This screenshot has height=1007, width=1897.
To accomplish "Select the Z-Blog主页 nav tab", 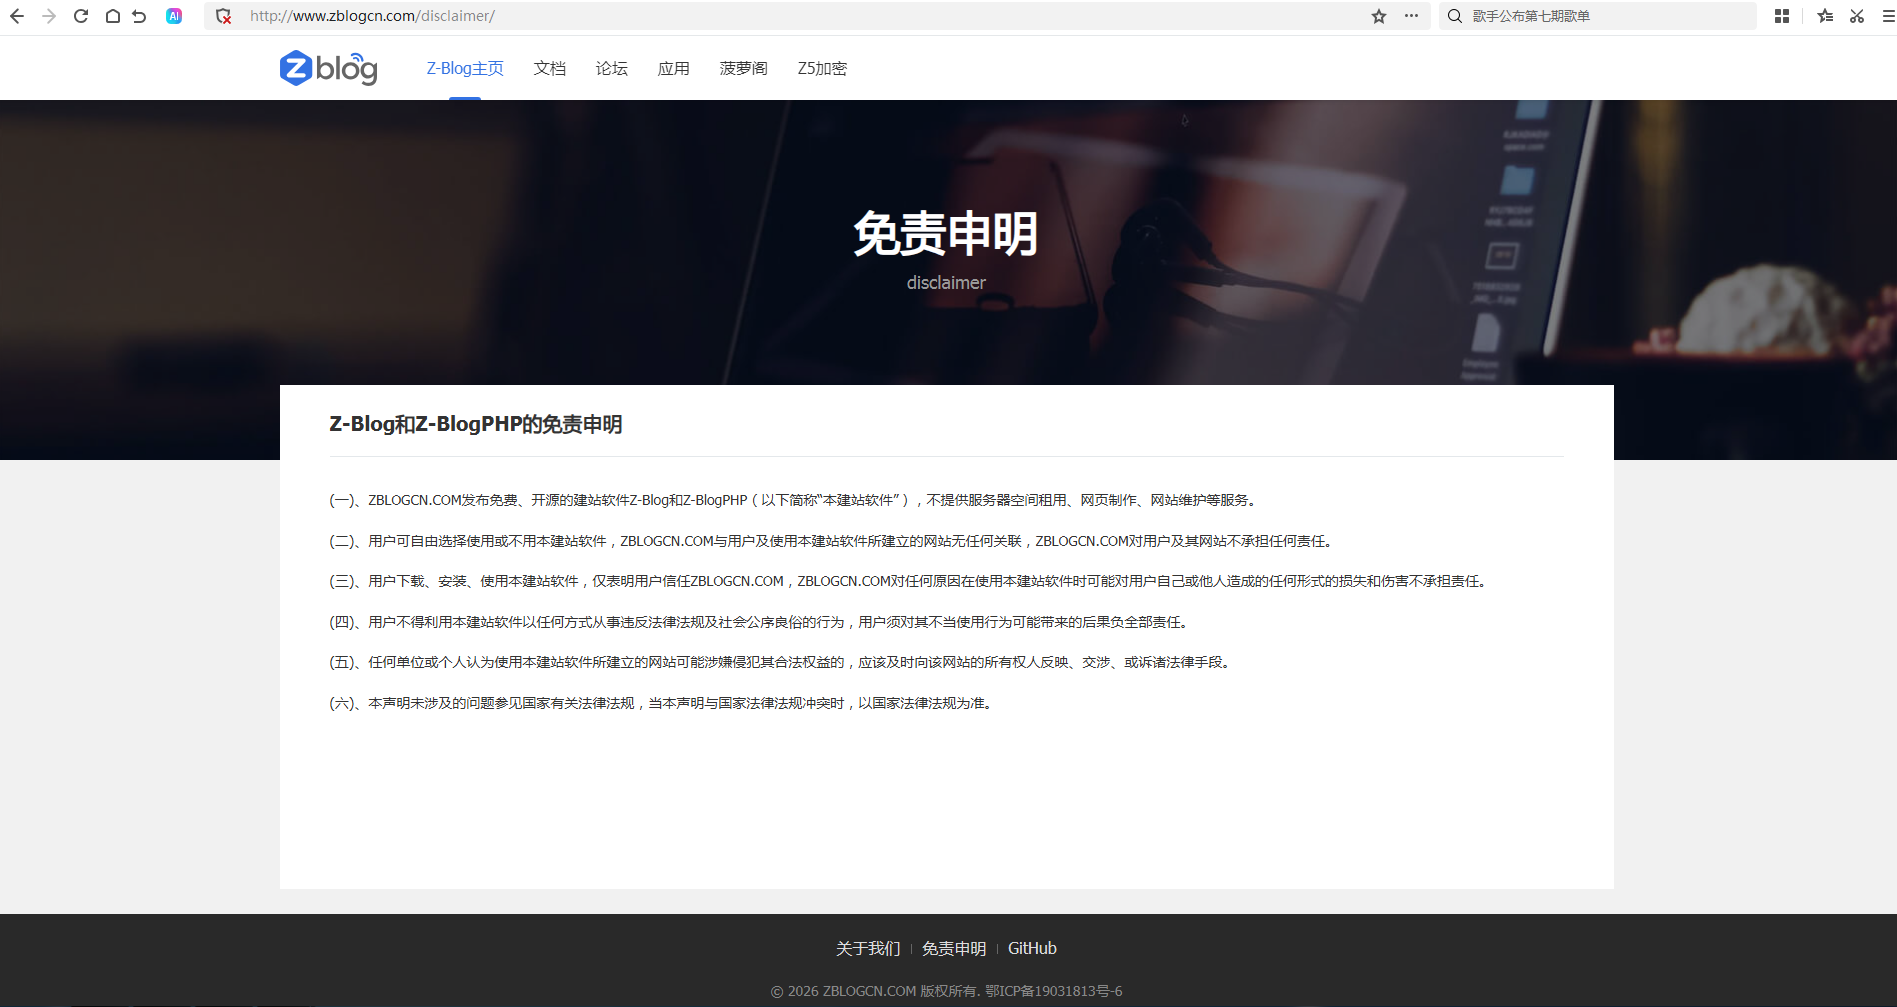I will point(465,68).
